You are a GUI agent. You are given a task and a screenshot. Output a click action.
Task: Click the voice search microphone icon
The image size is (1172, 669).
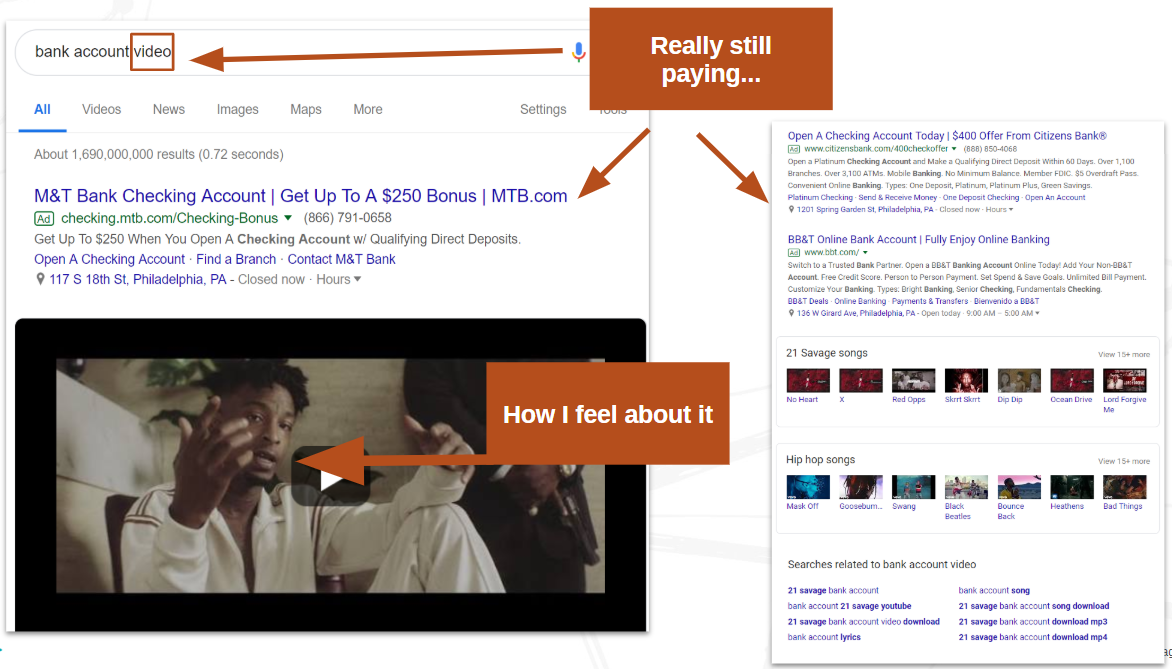tap(578, 52)
